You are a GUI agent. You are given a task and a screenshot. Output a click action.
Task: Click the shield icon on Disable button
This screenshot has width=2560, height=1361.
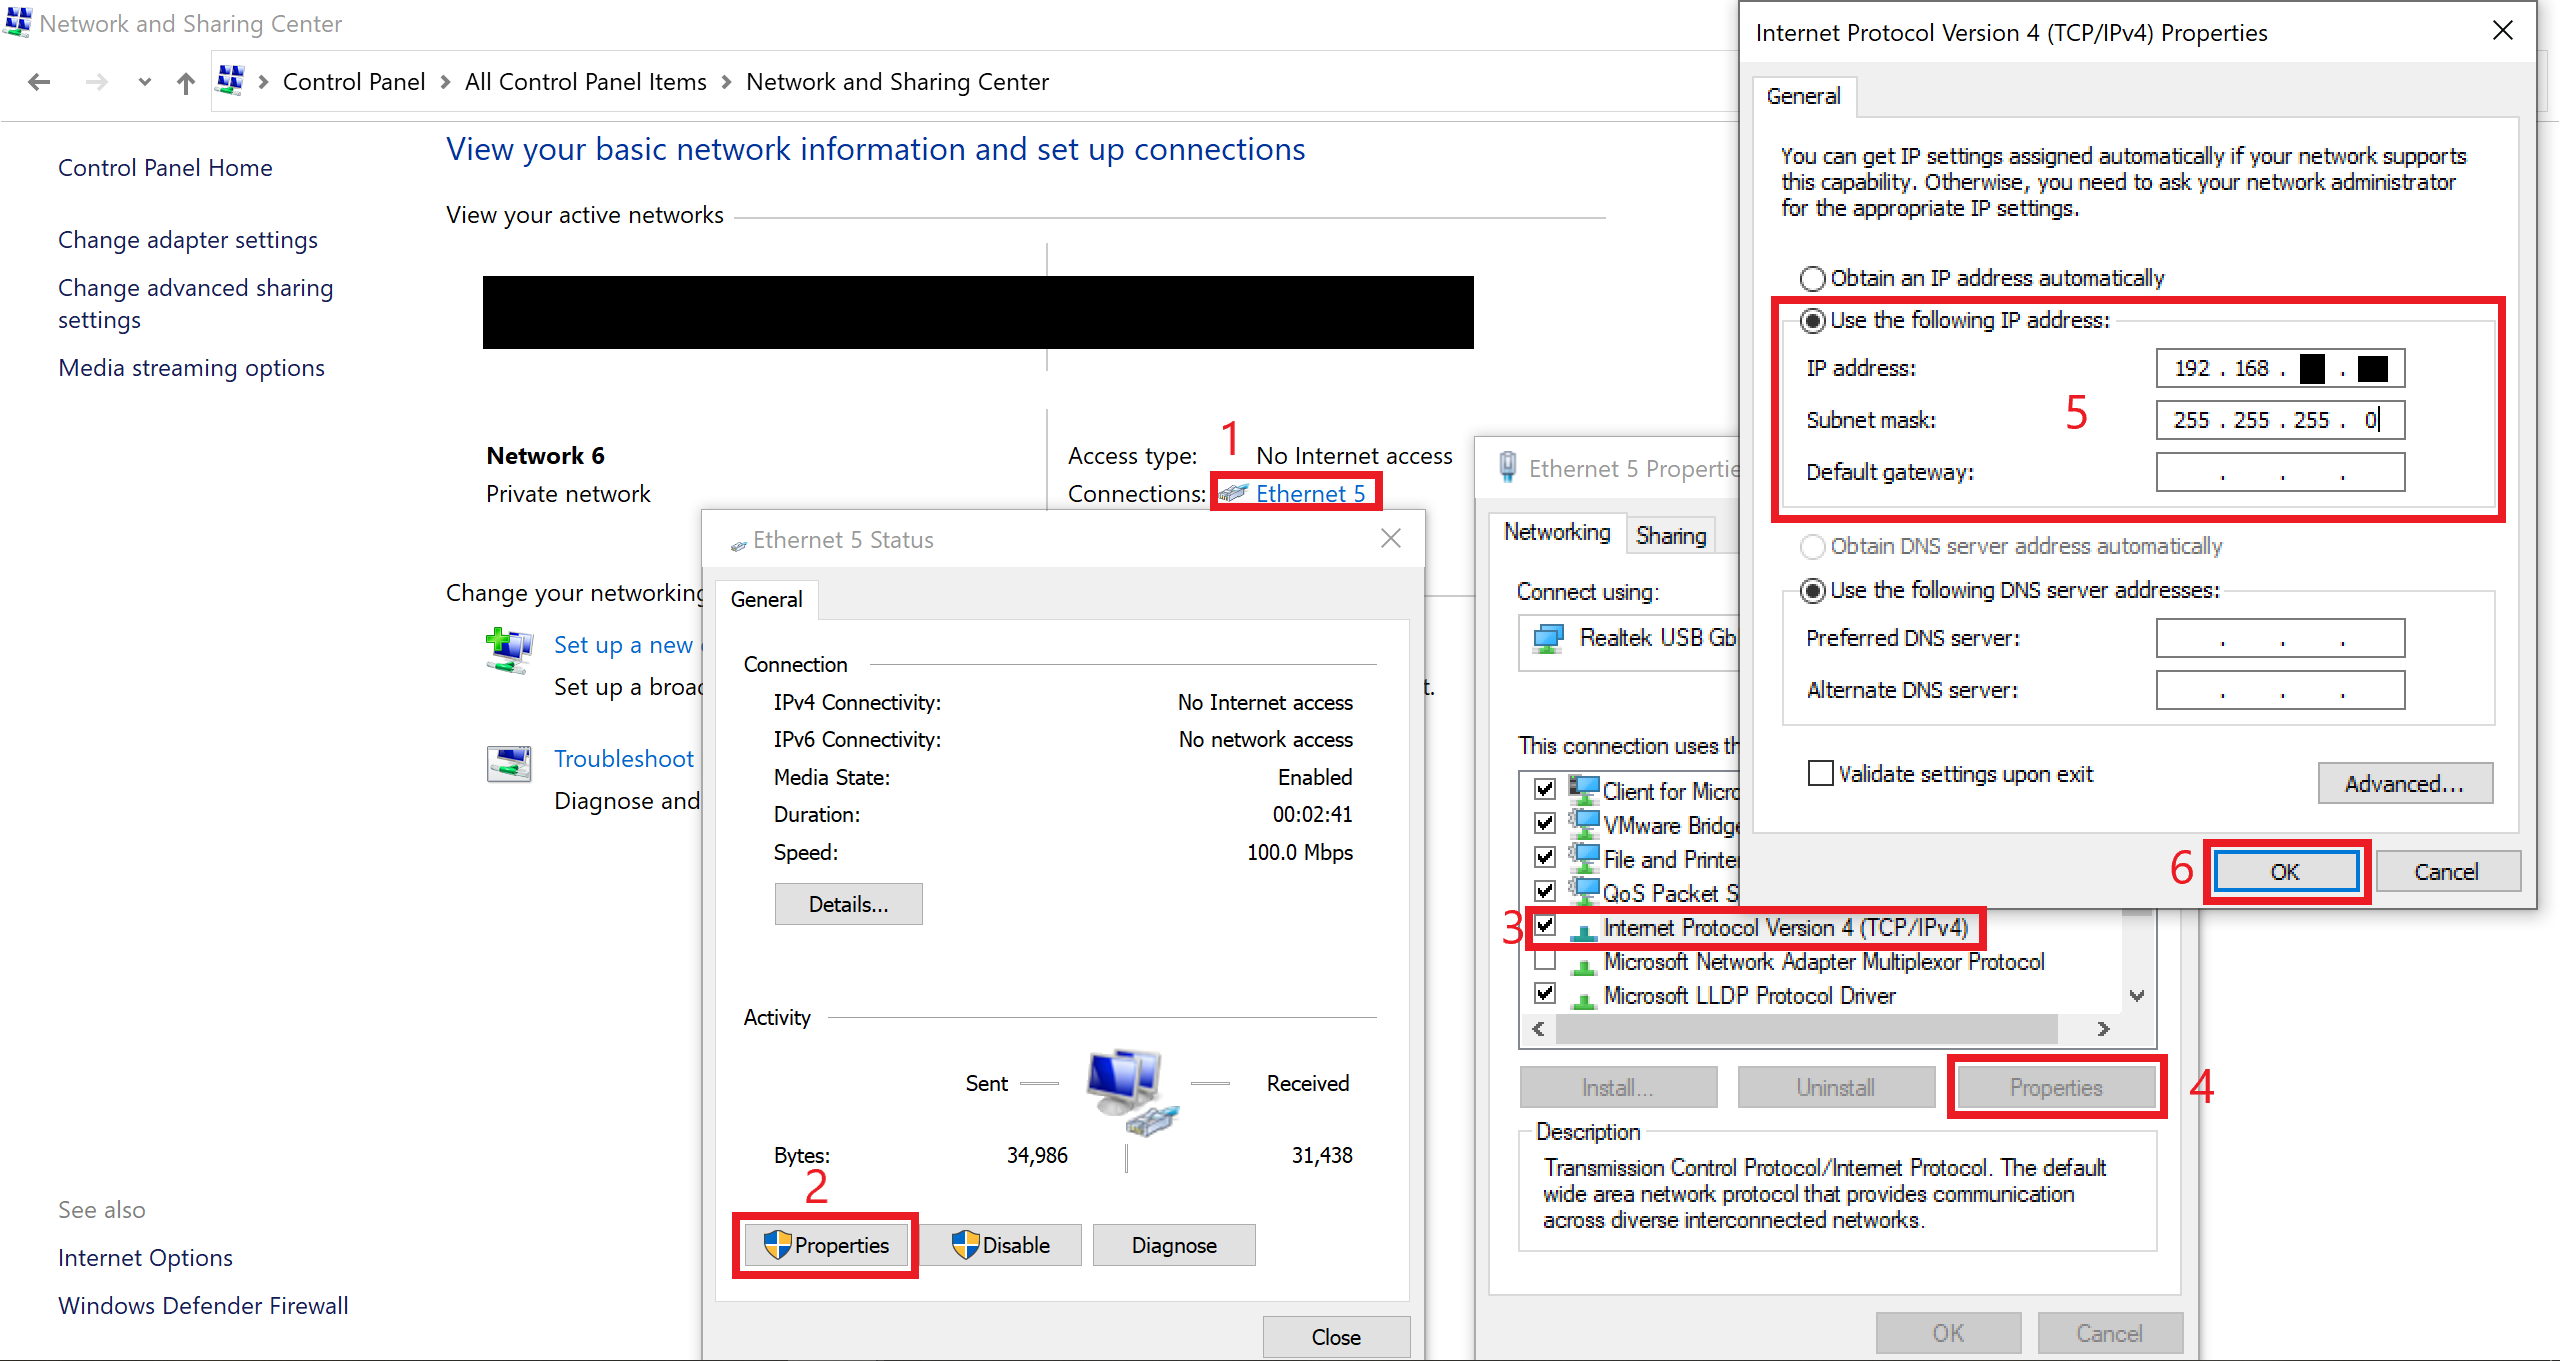click(964, 1245)
